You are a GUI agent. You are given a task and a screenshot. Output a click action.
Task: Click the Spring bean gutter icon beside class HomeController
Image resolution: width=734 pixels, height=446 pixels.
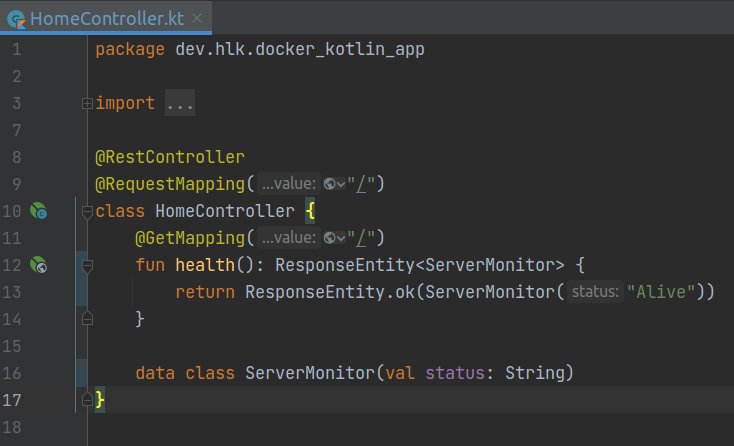click(38, 211)
